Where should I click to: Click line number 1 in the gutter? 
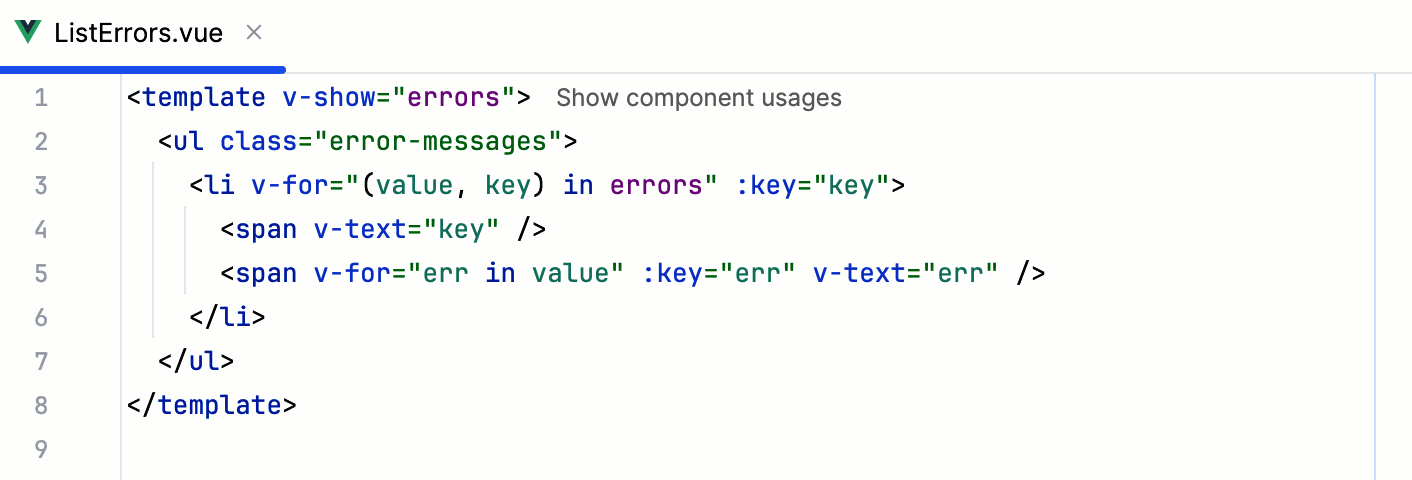click(x=41, y=98)
